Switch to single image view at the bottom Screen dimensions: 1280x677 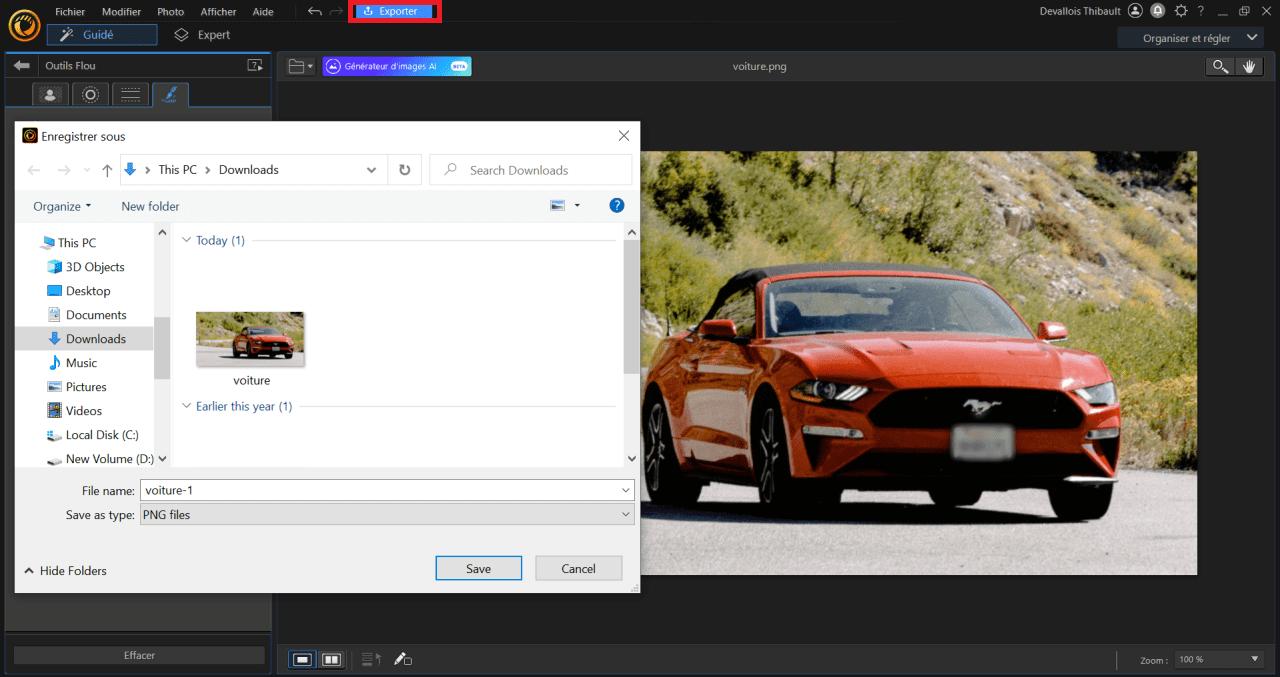click(x=301, y=659)
